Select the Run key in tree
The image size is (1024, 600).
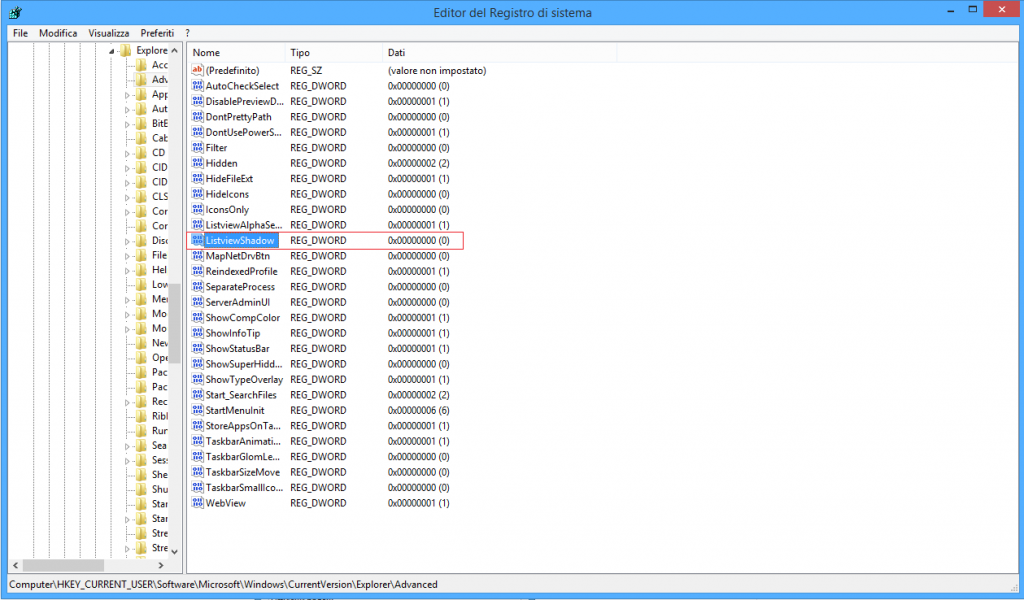click(x=159, y=431)
